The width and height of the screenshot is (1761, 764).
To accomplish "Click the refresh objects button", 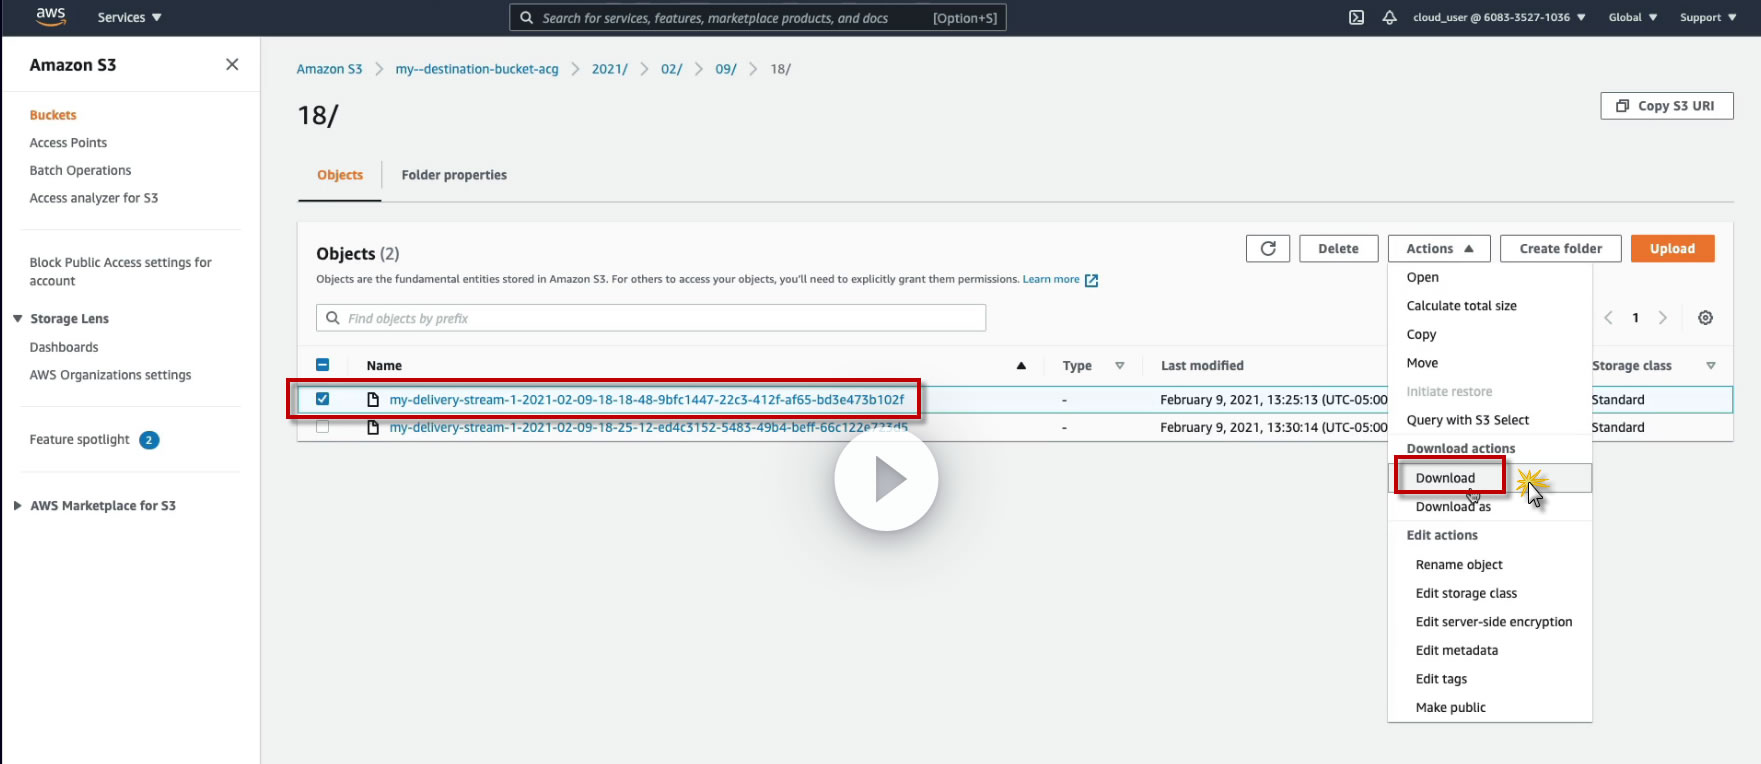I will point(1268,248).
